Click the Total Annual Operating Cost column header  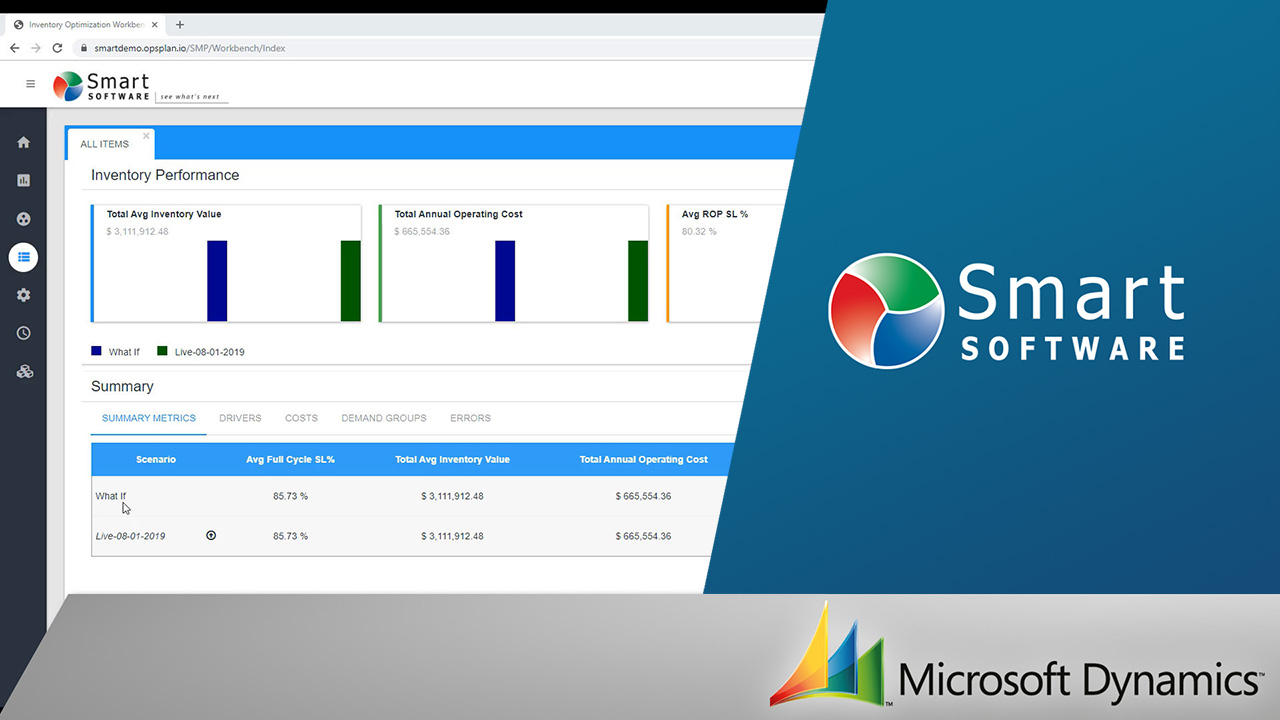[x=643, y=460]
